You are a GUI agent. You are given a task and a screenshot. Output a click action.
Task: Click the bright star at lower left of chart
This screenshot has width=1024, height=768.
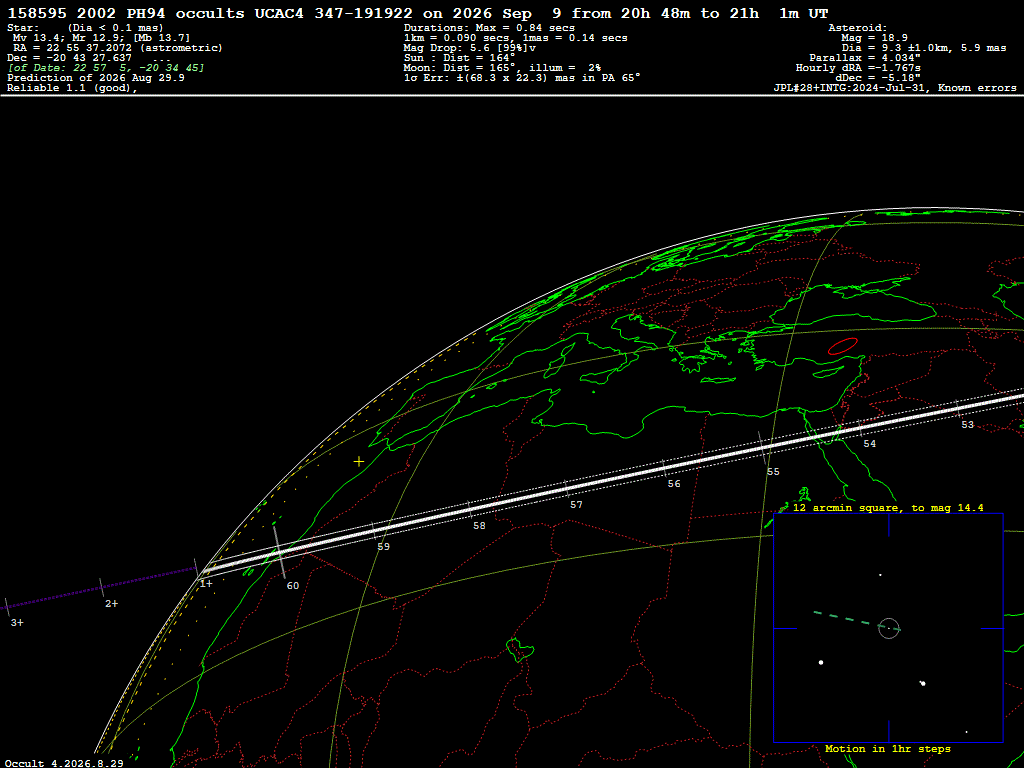821,662
